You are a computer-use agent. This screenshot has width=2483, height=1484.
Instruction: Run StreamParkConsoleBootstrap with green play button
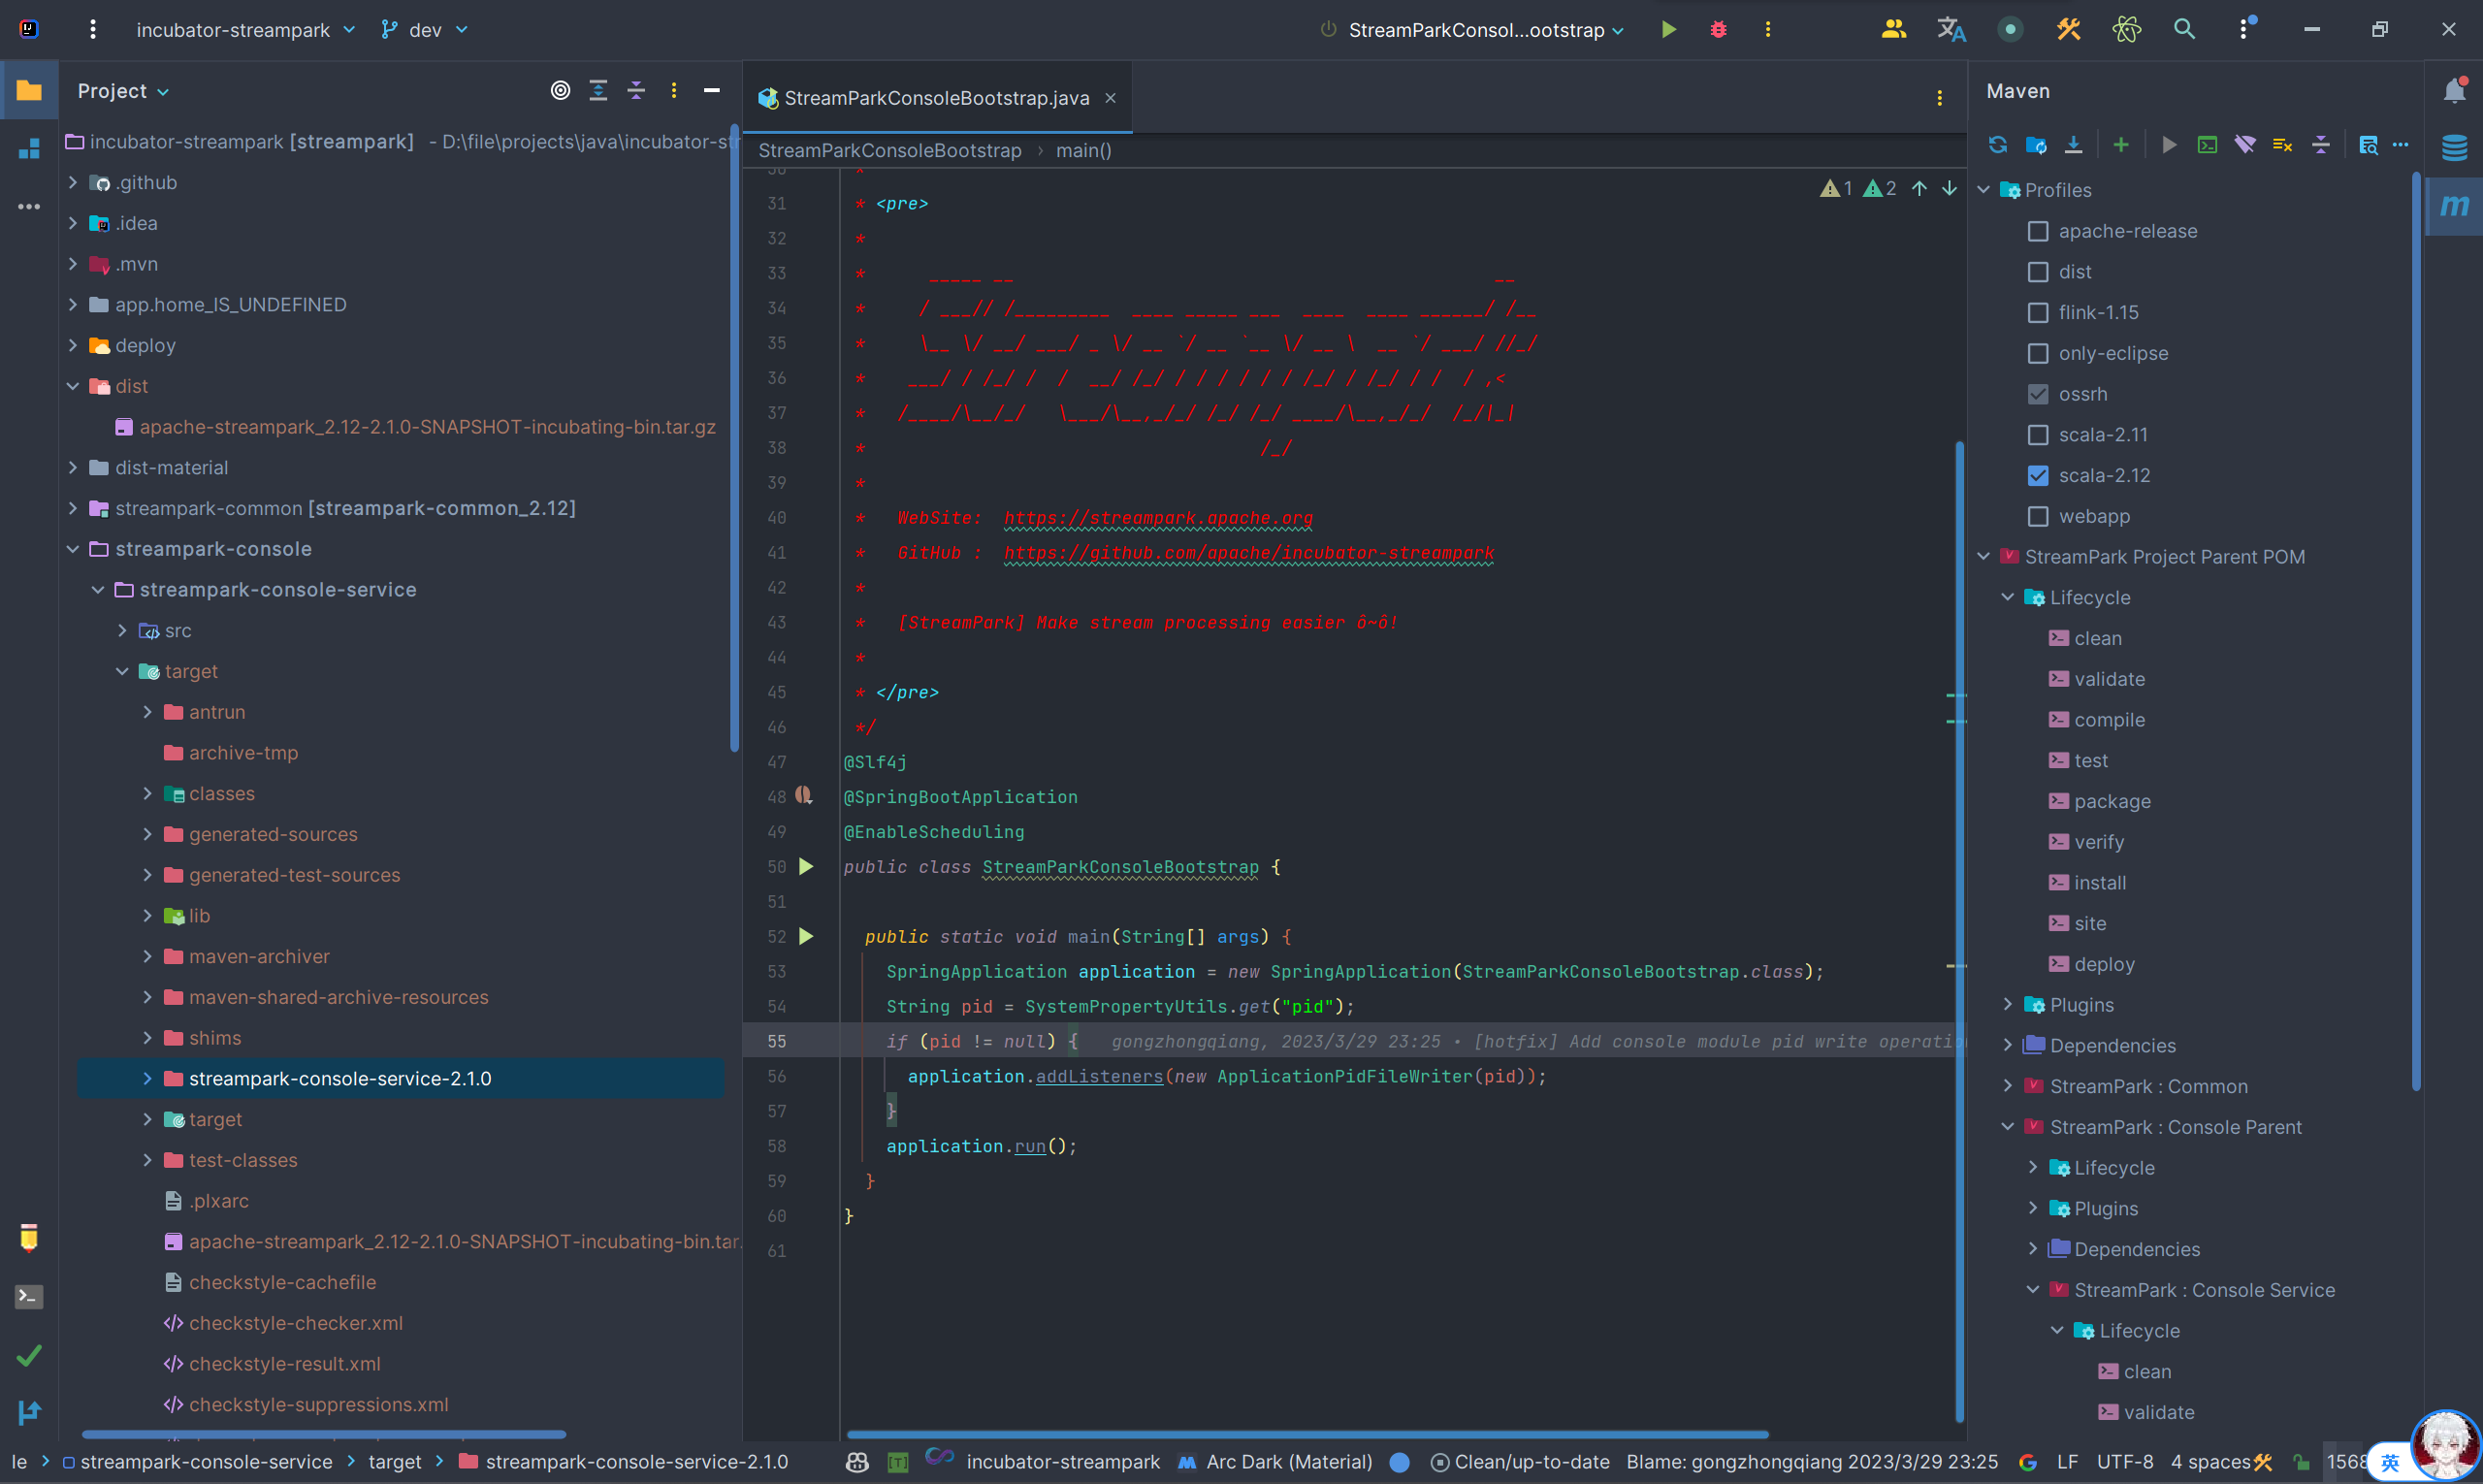click(1668, 29)
